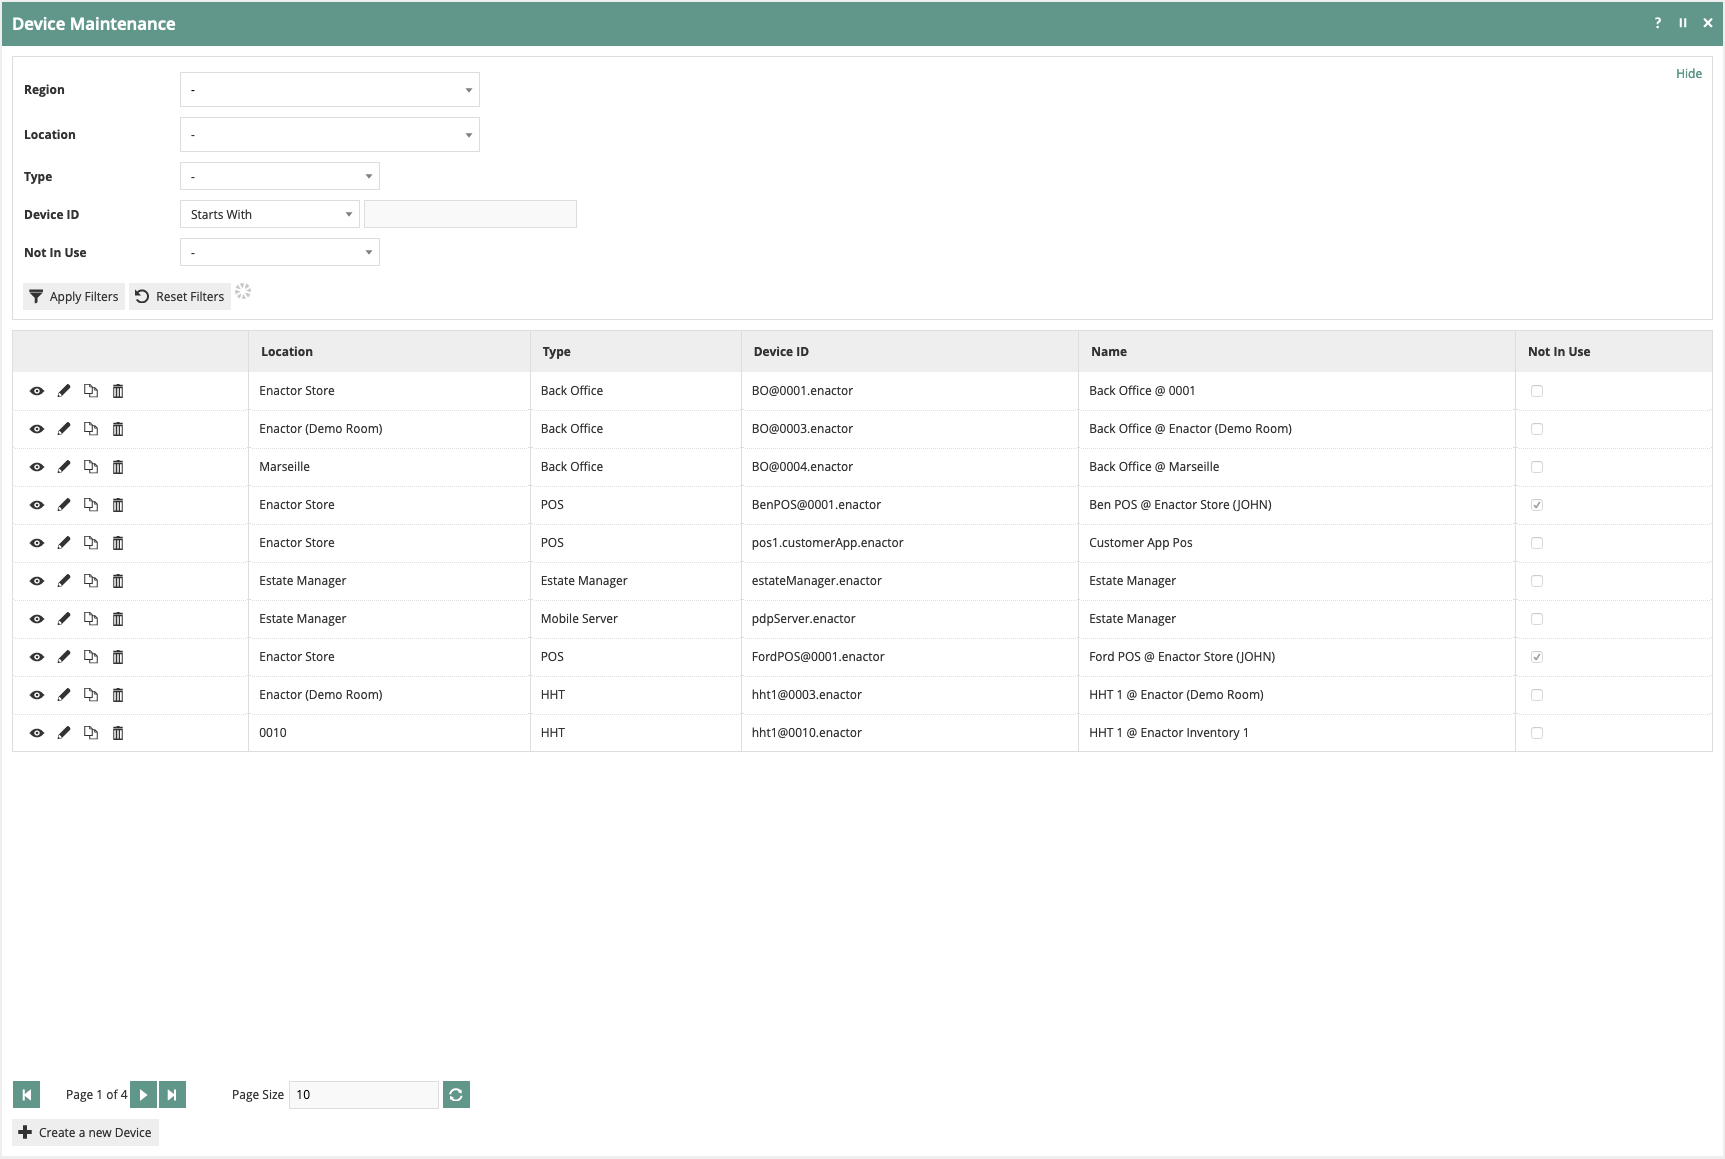The width and height of the screenshot is (1725, 1159).
Task: Toggle Not In Use for BO@0001.enactor
Action: point(1537,391)
